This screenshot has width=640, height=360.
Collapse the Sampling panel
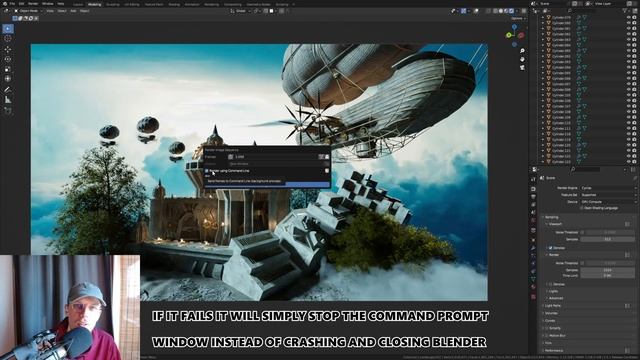(x=551, y=217)
